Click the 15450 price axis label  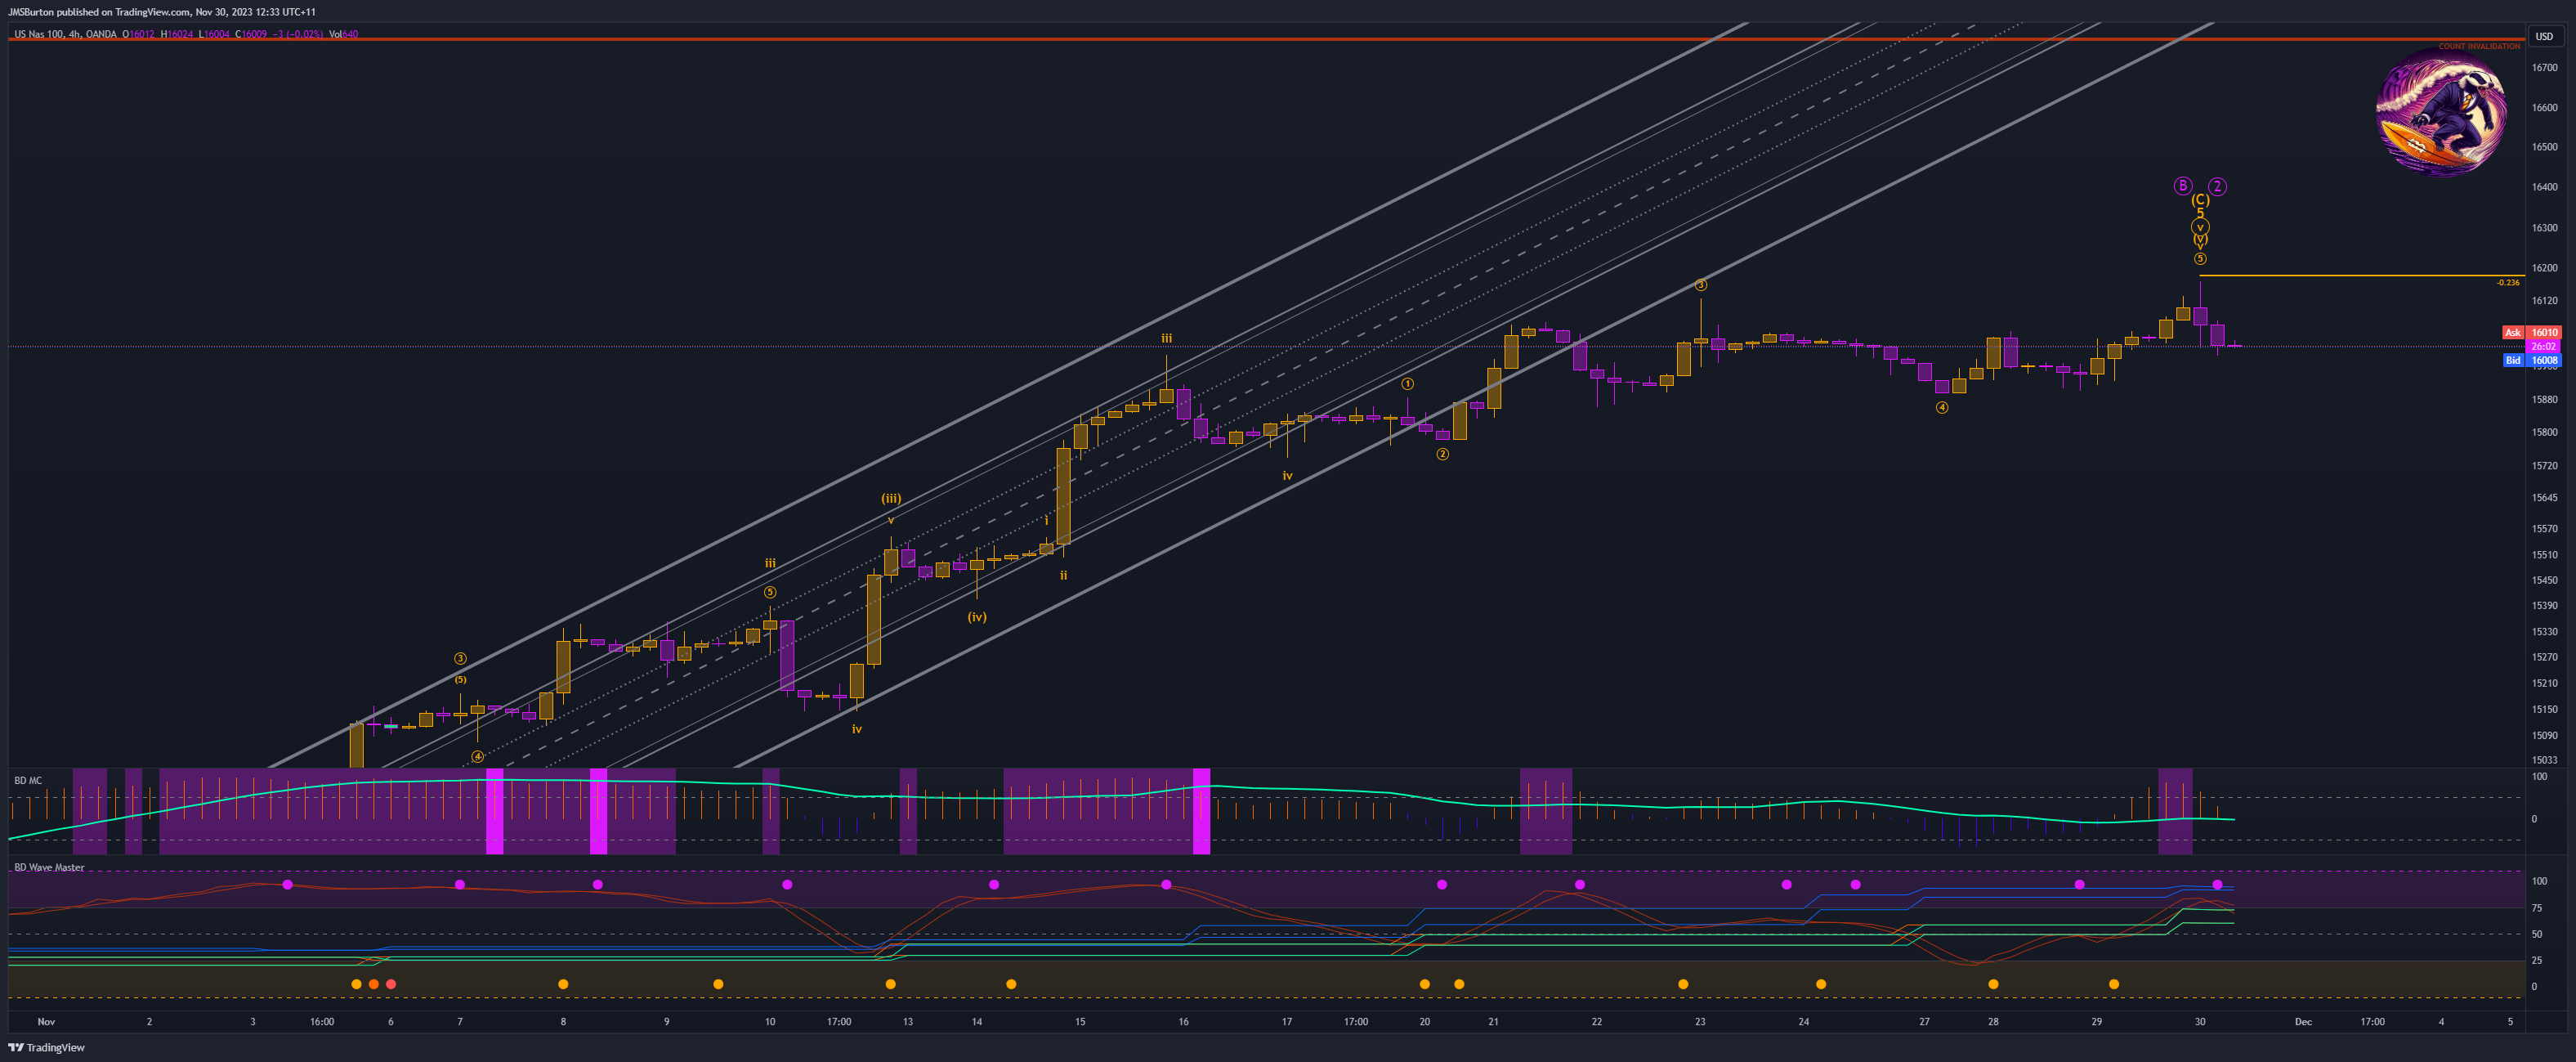coord(2544,581)
